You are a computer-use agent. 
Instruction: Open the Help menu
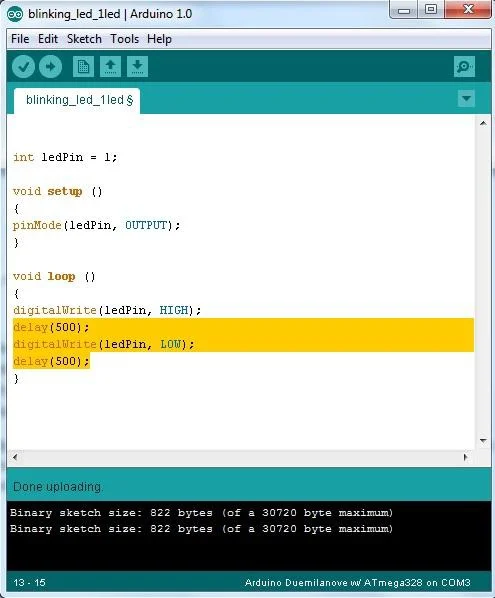(x=159, y=39)
